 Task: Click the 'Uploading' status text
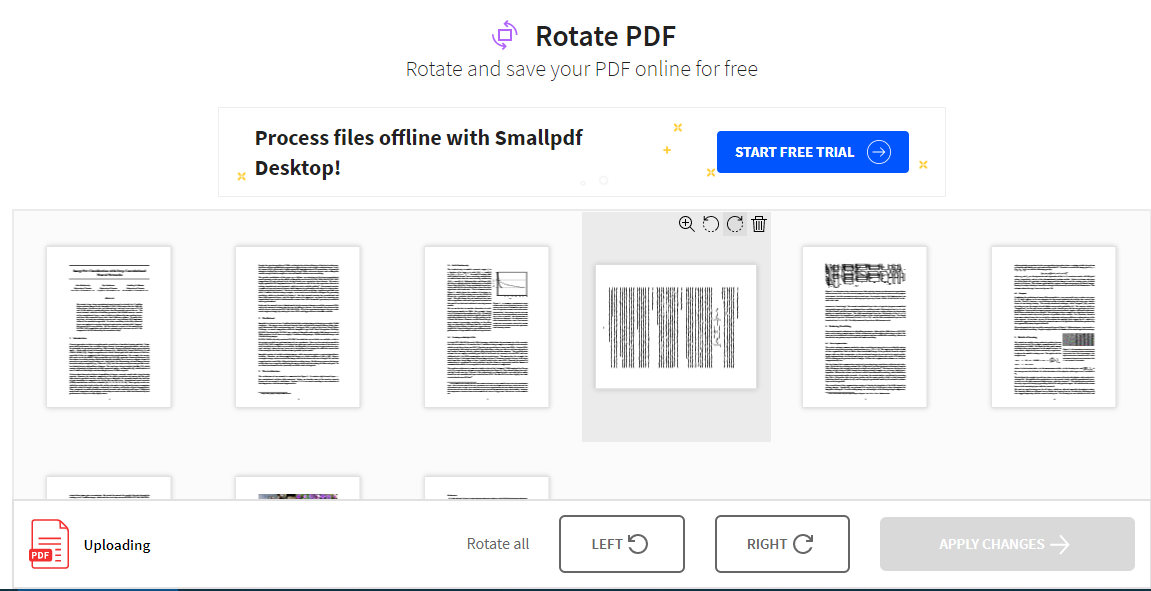[x=117, y=545]
